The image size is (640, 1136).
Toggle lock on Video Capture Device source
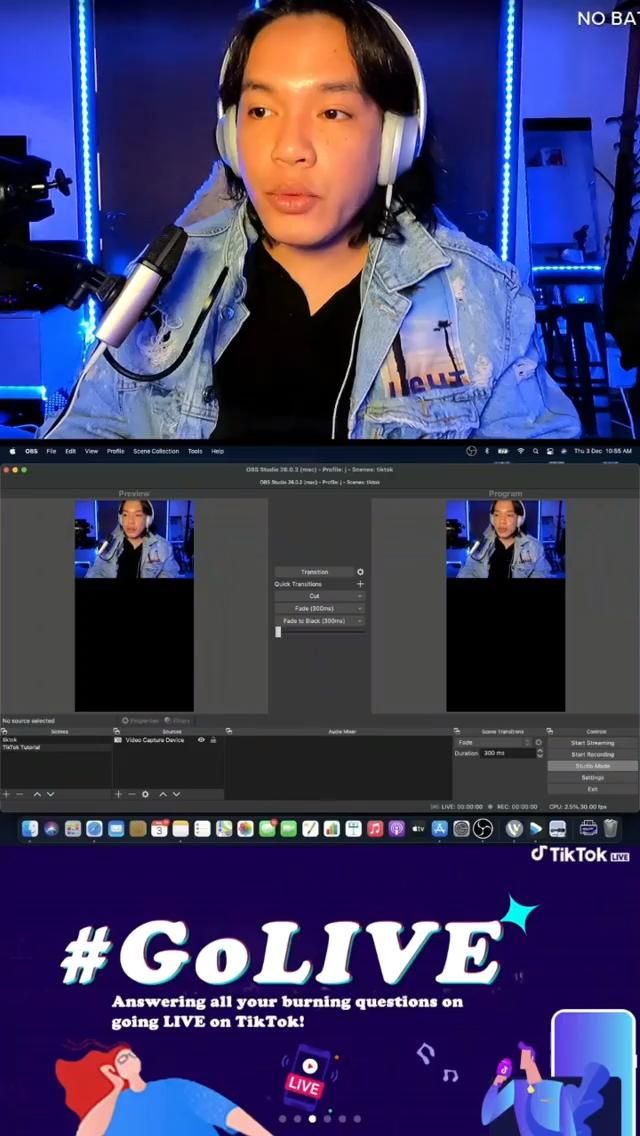(213, 740)
